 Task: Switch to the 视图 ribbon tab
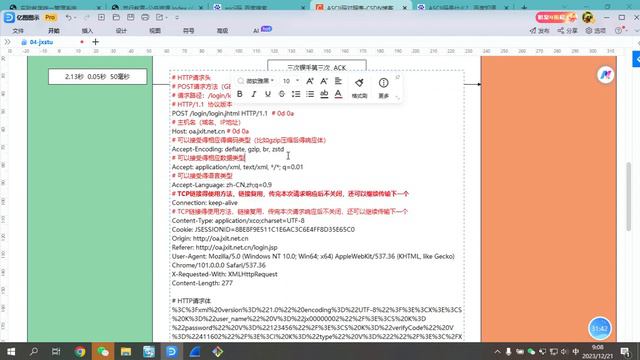click(x=155, y=31)
